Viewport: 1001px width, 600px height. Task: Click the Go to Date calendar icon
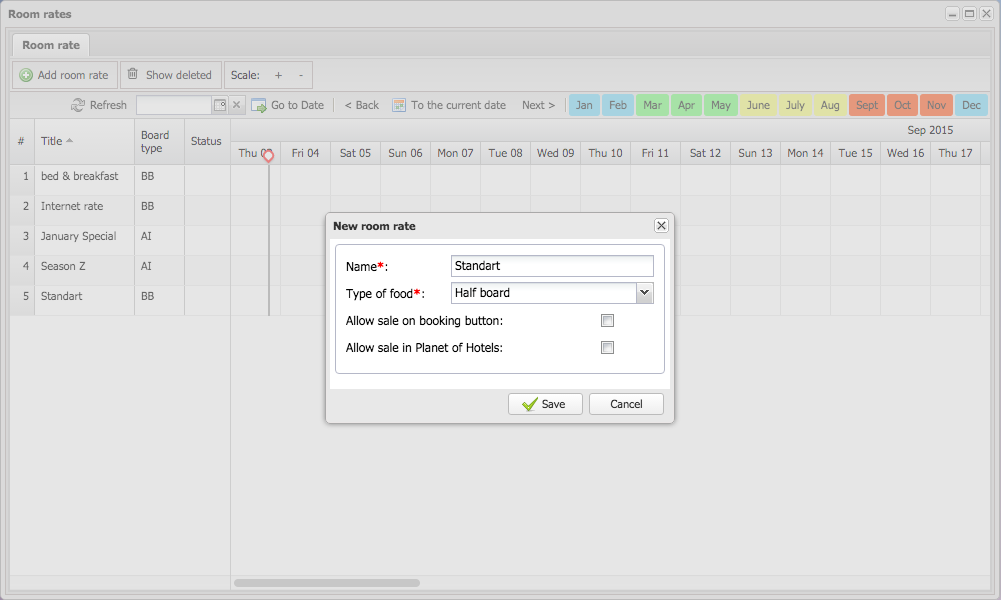(259, 105)
